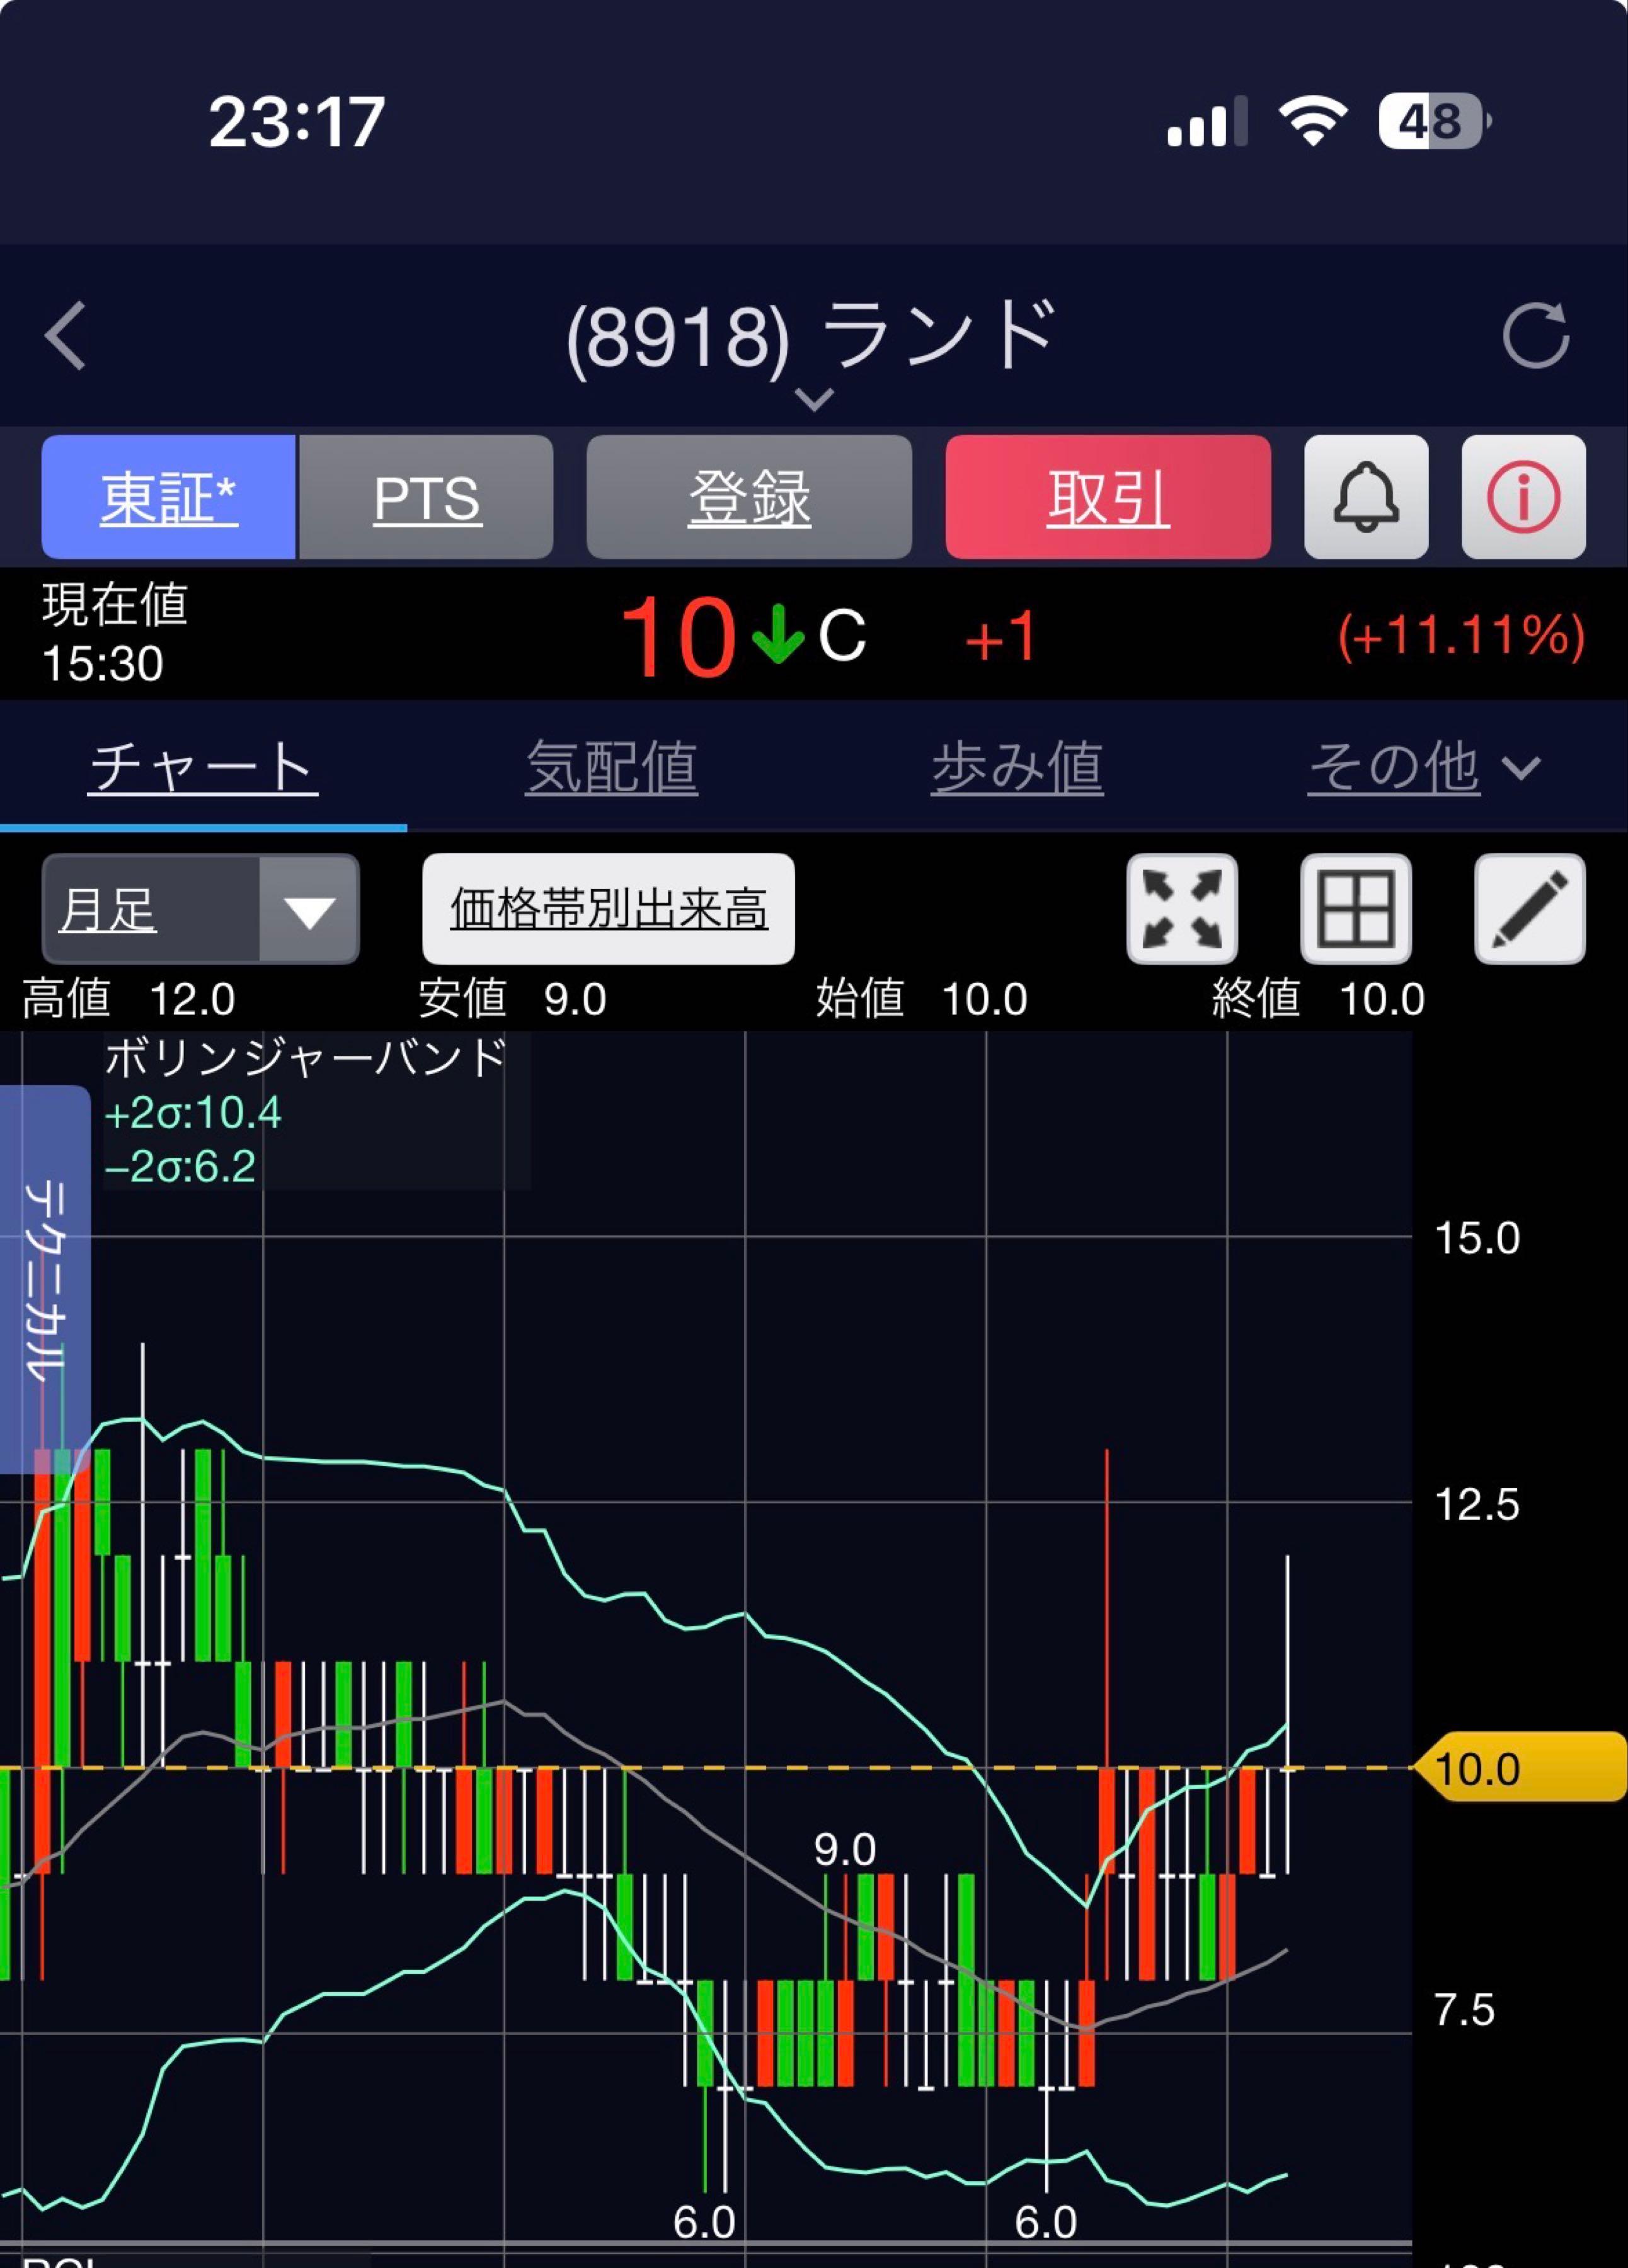Switch to the 気配値 tab
Image resolution: width=1628 pixels, height=2268 pixels.
(x=611, y=768)
